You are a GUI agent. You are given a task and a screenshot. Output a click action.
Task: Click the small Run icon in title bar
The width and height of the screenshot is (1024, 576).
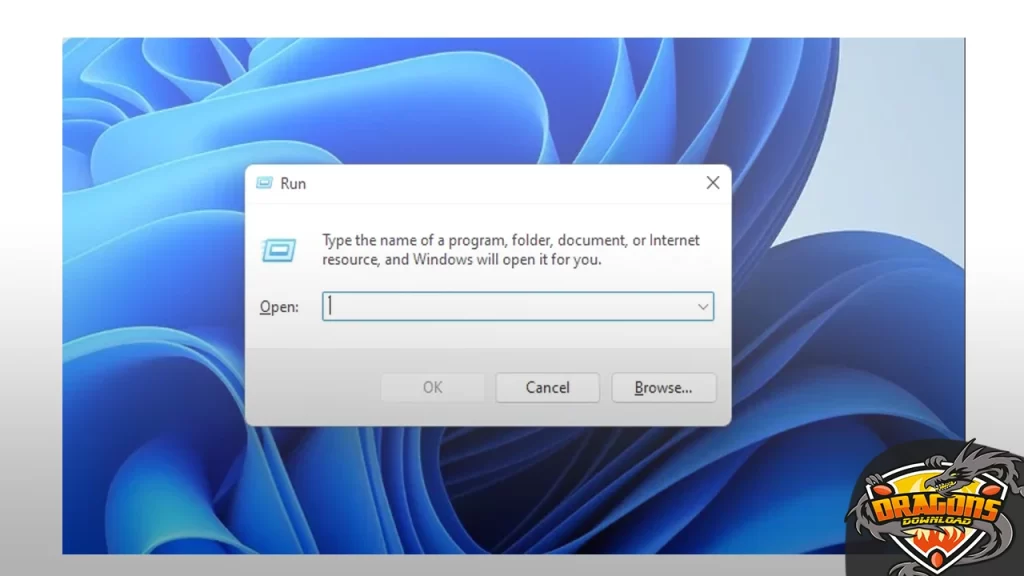point(264,183)
